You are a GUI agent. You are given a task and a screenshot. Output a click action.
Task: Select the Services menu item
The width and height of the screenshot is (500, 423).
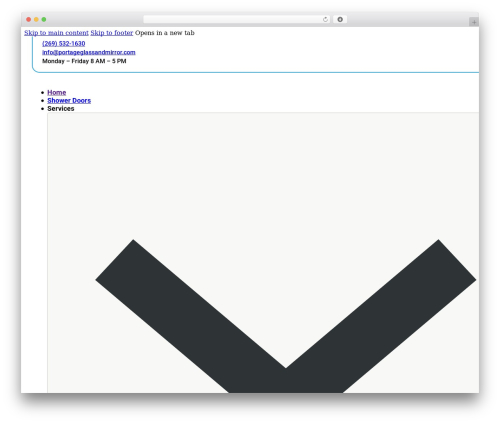(61, 109)
